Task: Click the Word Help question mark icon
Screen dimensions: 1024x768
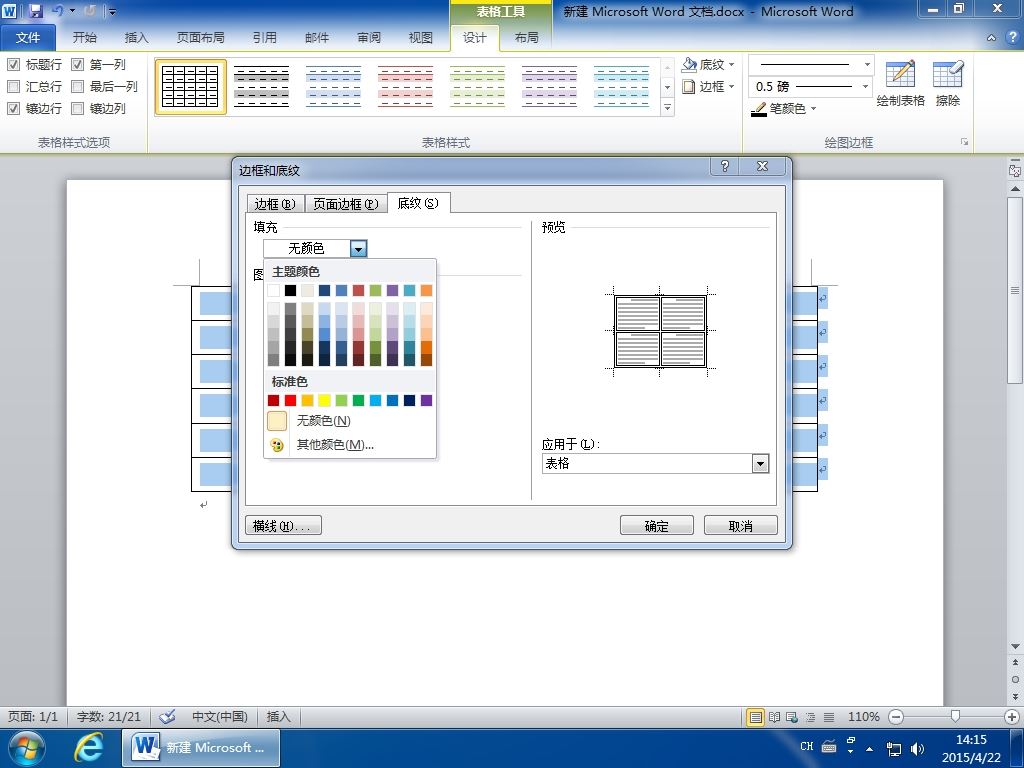Action: (1013, 38)
